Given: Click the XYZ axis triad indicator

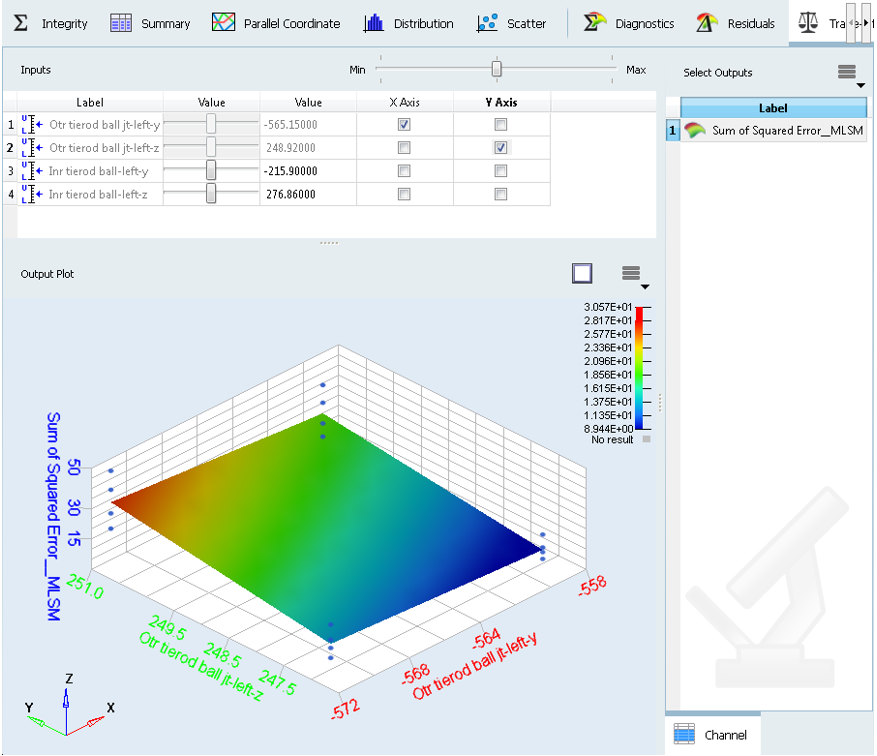Looking at the screenshot, I should click(x=67, y=706).
